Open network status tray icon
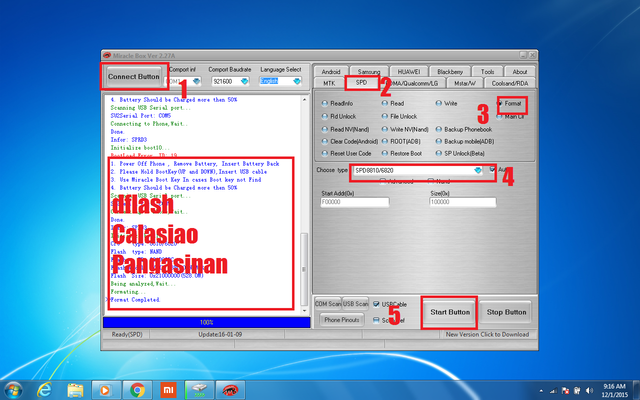The image size is (640, 400). click(553, 391)
